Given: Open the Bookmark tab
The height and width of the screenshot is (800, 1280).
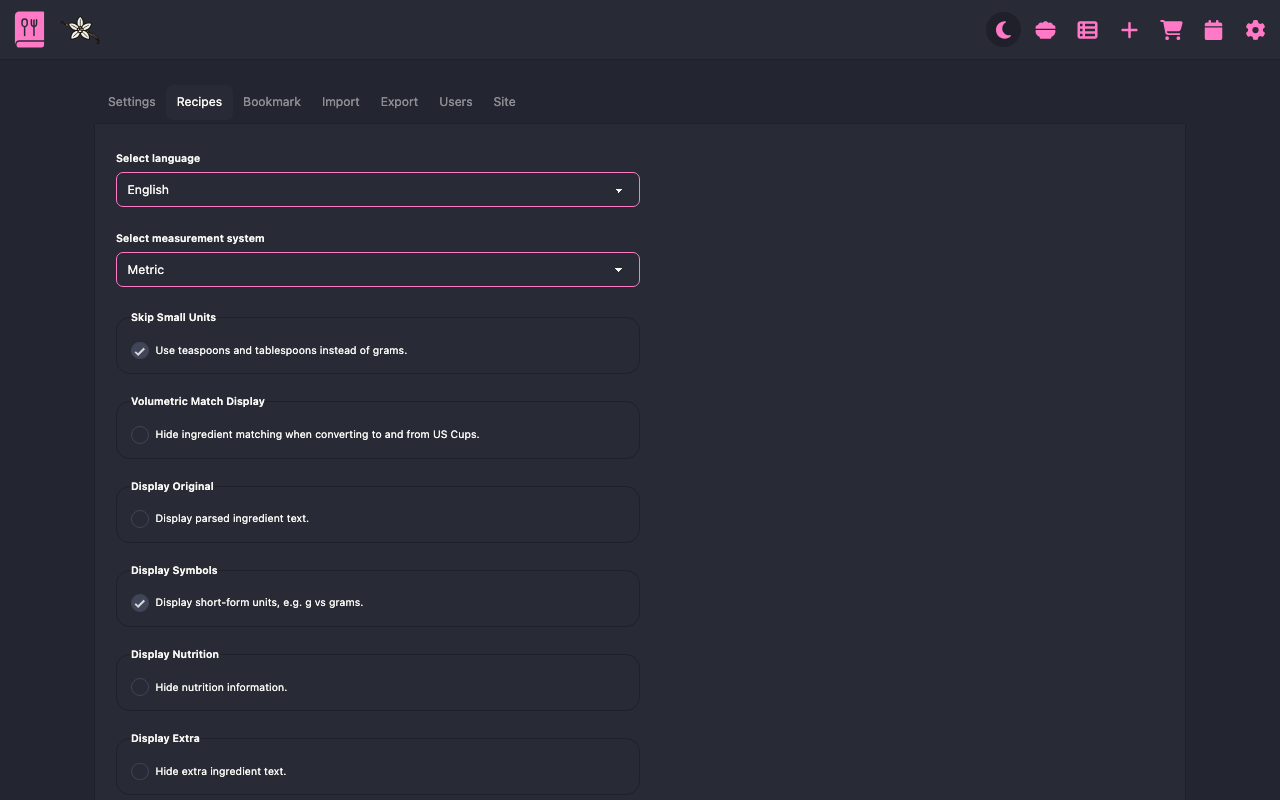Looking at the screenshot, I should coord(272,102).
